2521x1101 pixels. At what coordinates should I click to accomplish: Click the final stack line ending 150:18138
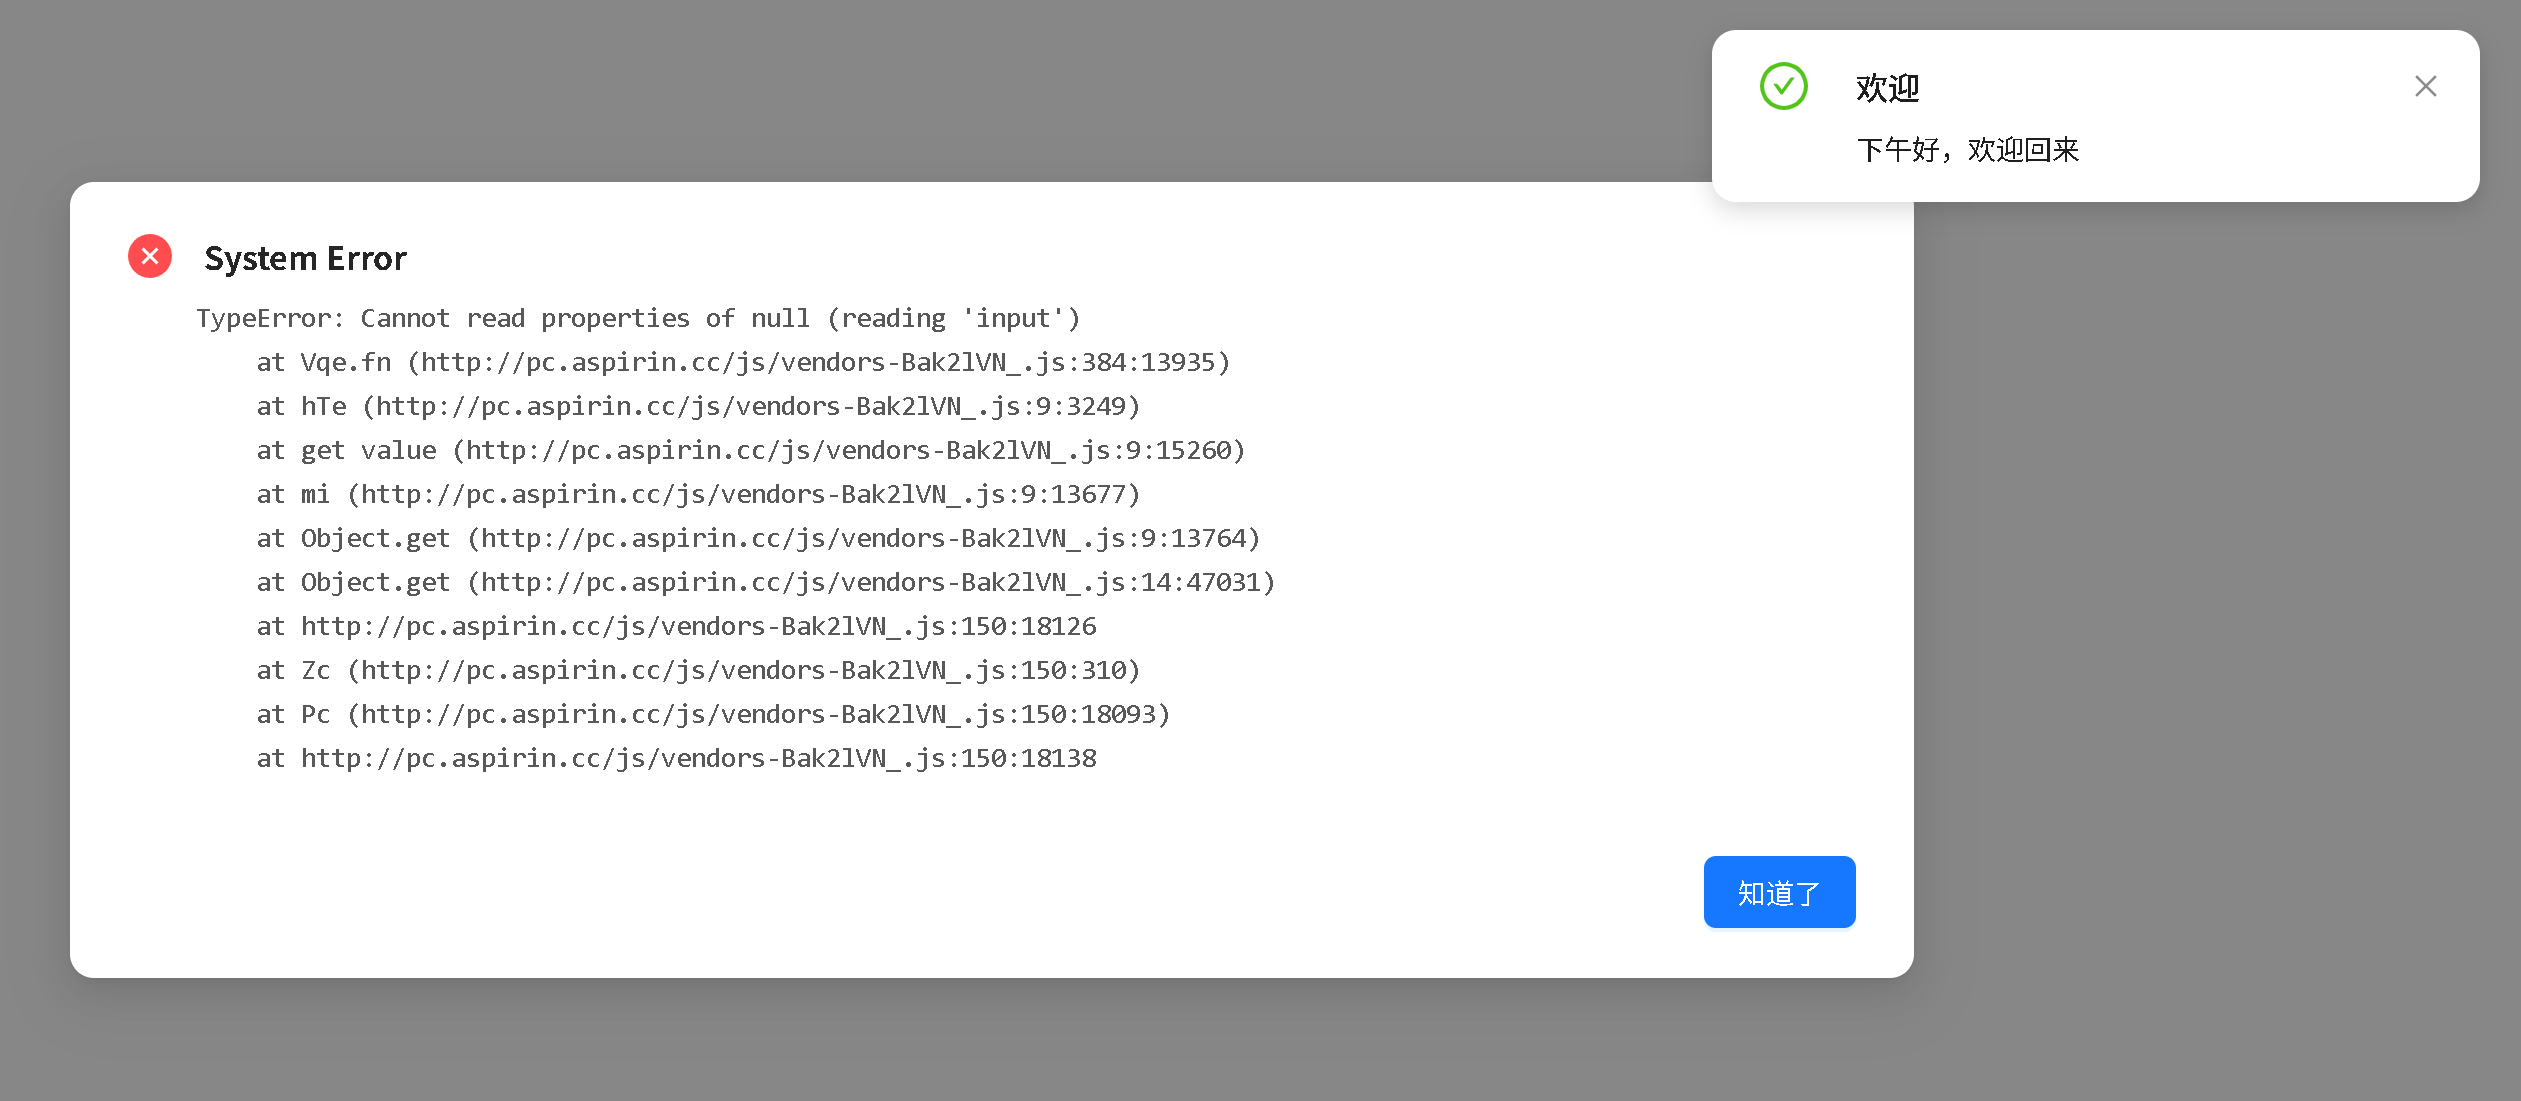[676, 758]
